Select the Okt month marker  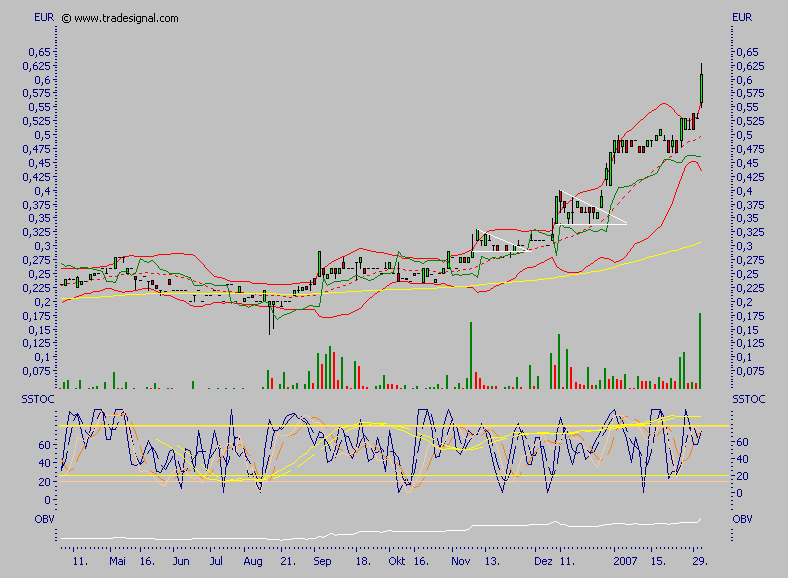(398, 563)
